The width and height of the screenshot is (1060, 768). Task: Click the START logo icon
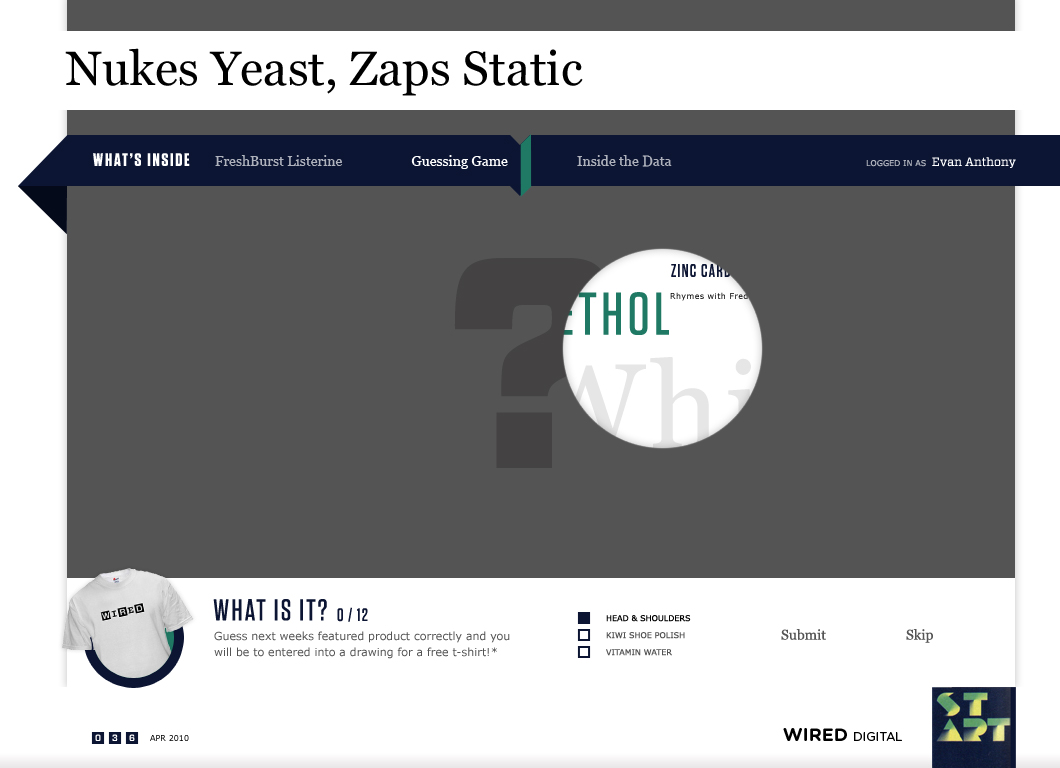click(973, 726)
